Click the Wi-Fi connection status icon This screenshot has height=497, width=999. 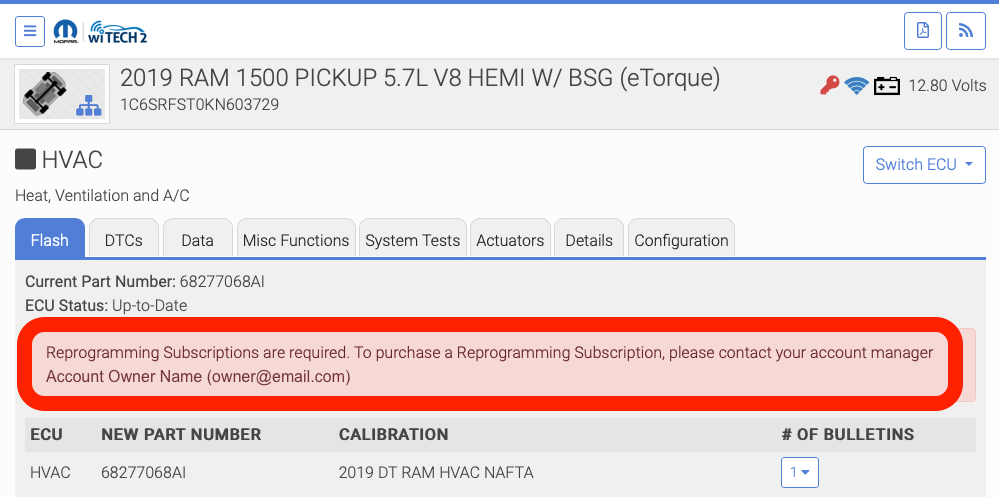point(856,86)
